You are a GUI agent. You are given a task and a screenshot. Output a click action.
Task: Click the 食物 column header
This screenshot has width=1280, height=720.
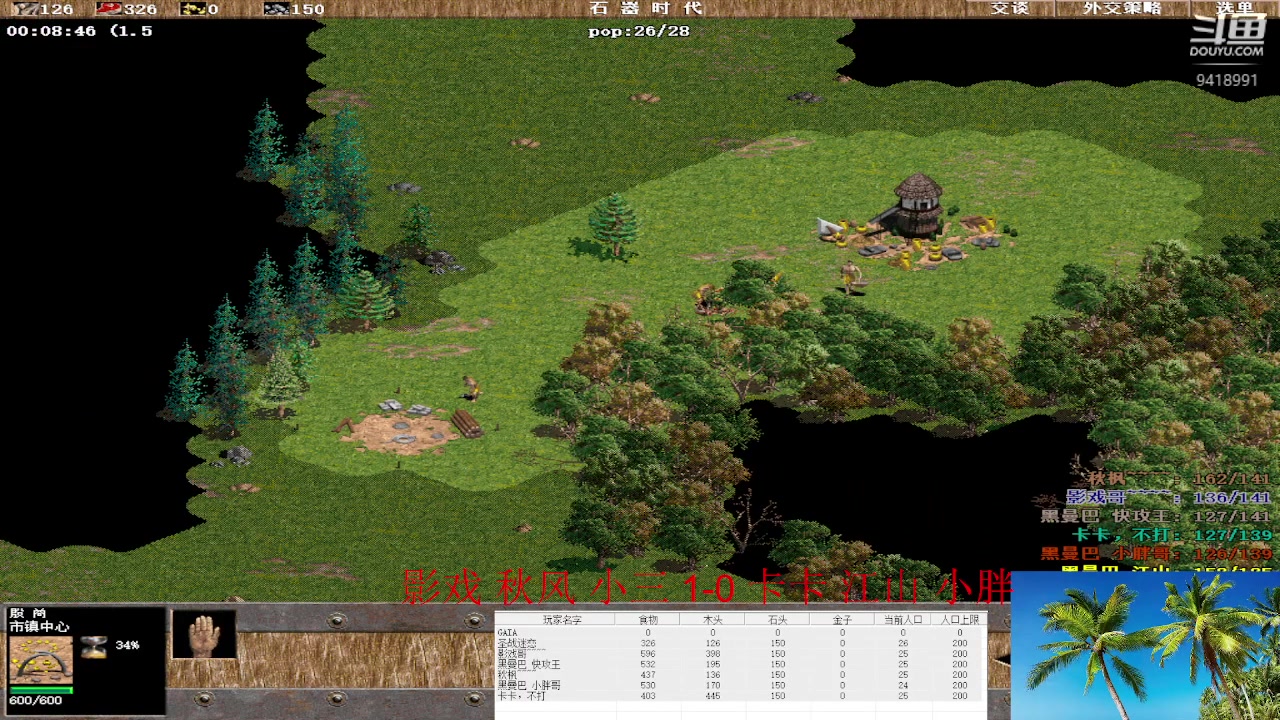648,620
